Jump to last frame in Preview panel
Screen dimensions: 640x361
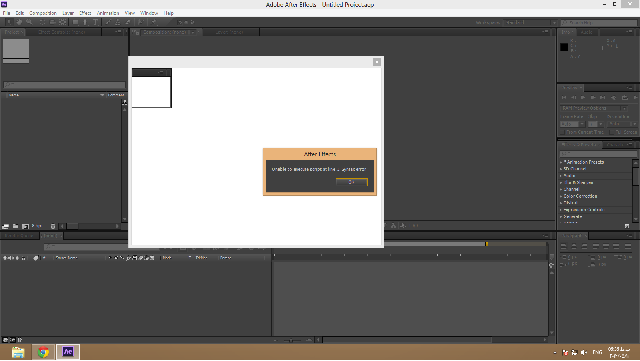click(x=602, y=98)
